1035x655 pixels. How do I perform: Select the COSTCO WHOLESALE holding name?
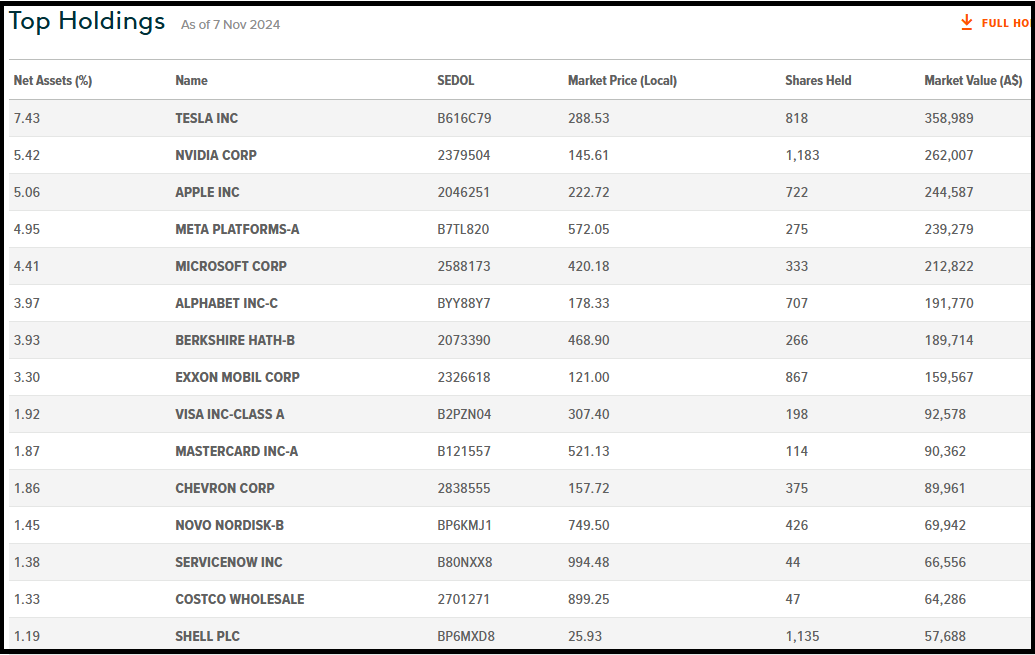click(x=240, y=599)
